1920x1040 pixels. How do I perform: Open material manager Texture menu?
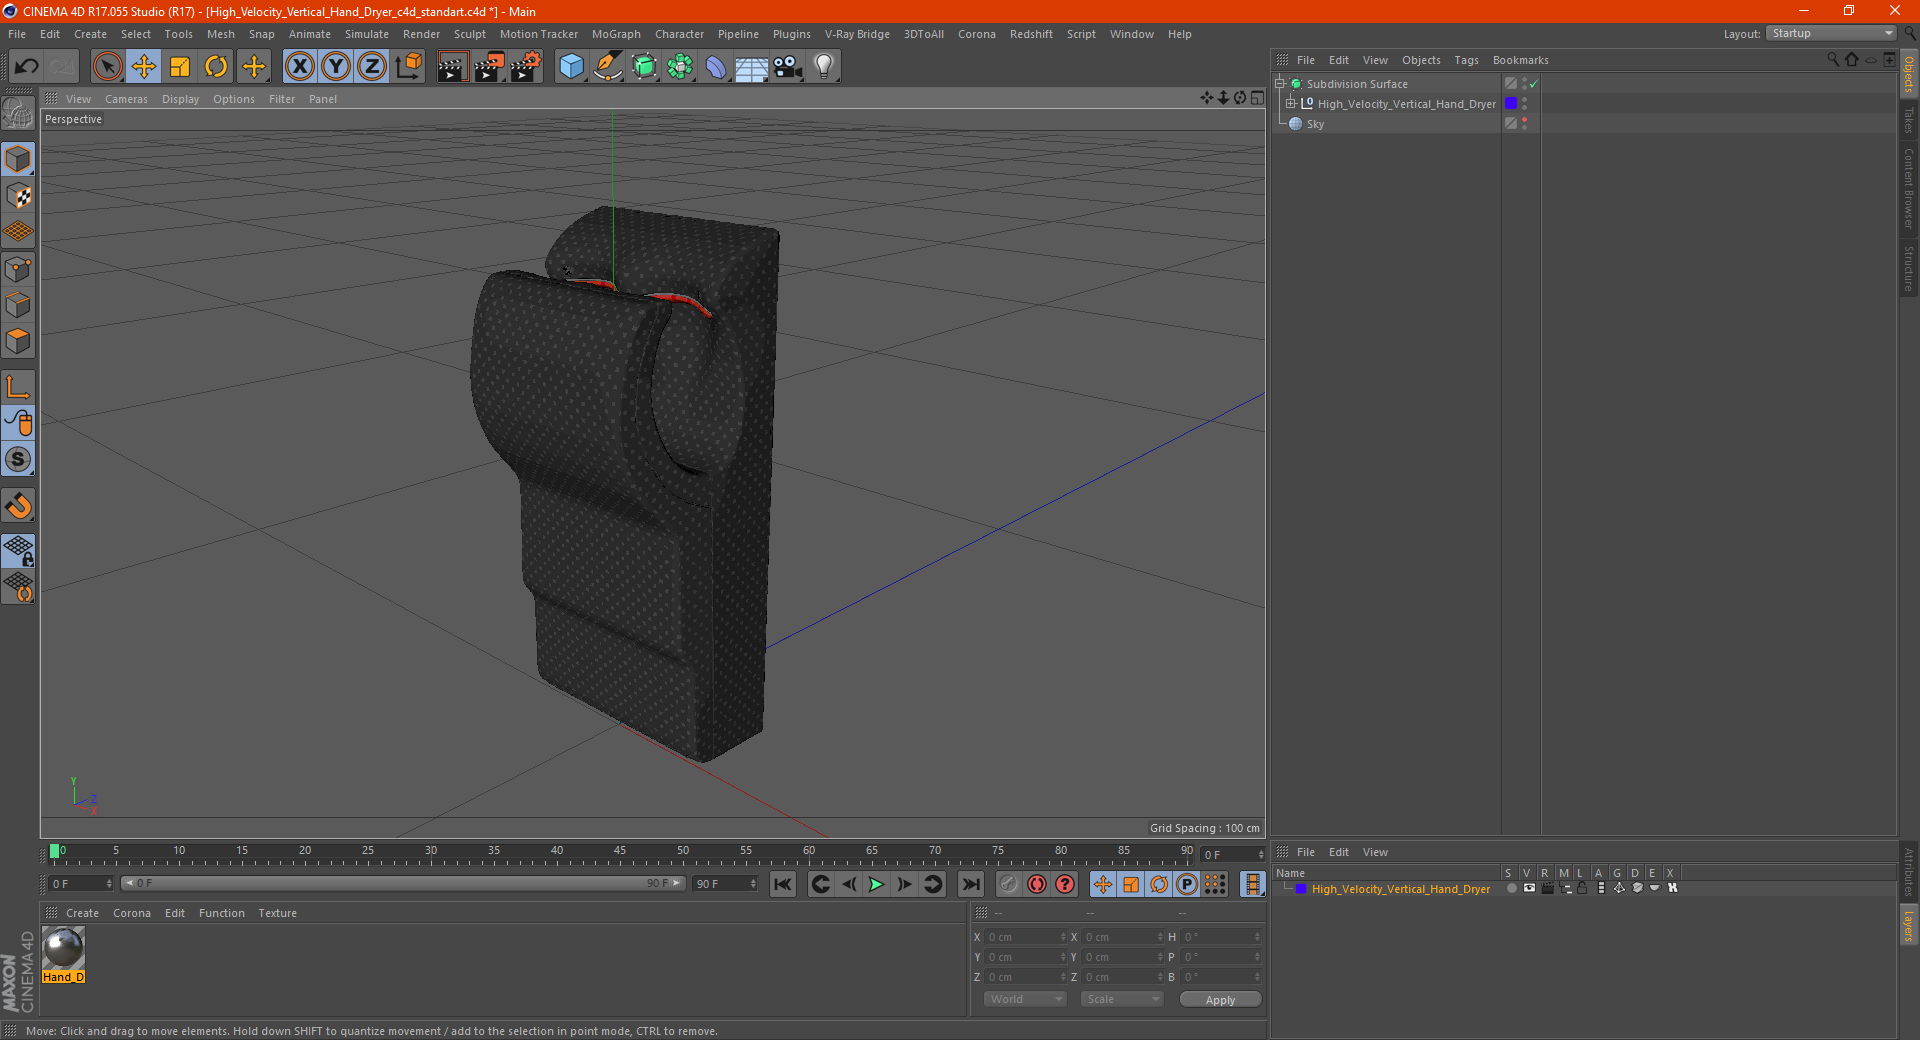tap(277, 913)
